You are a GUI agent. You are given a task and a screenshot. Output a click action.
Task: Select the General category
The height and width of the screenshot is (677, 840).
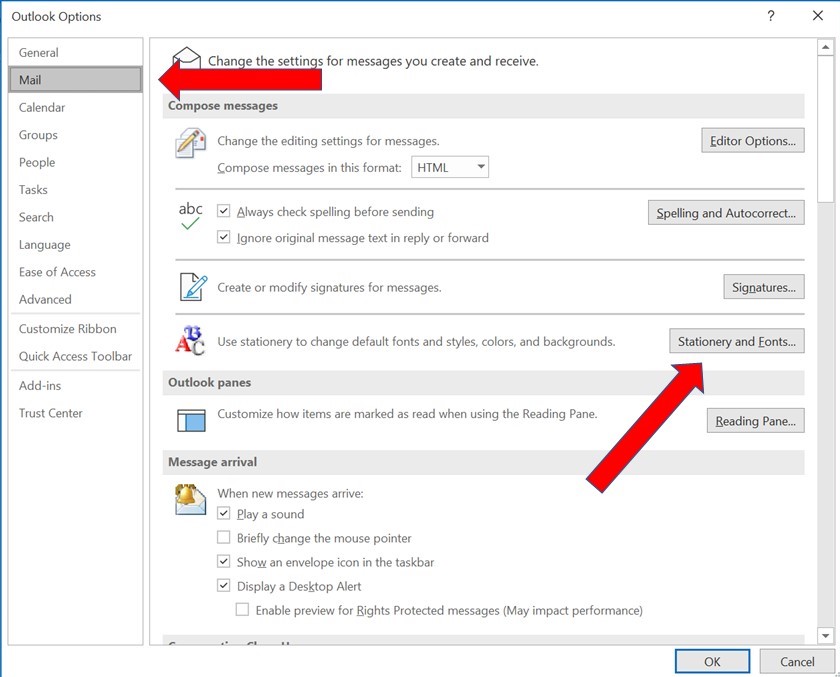pos(76,52)
